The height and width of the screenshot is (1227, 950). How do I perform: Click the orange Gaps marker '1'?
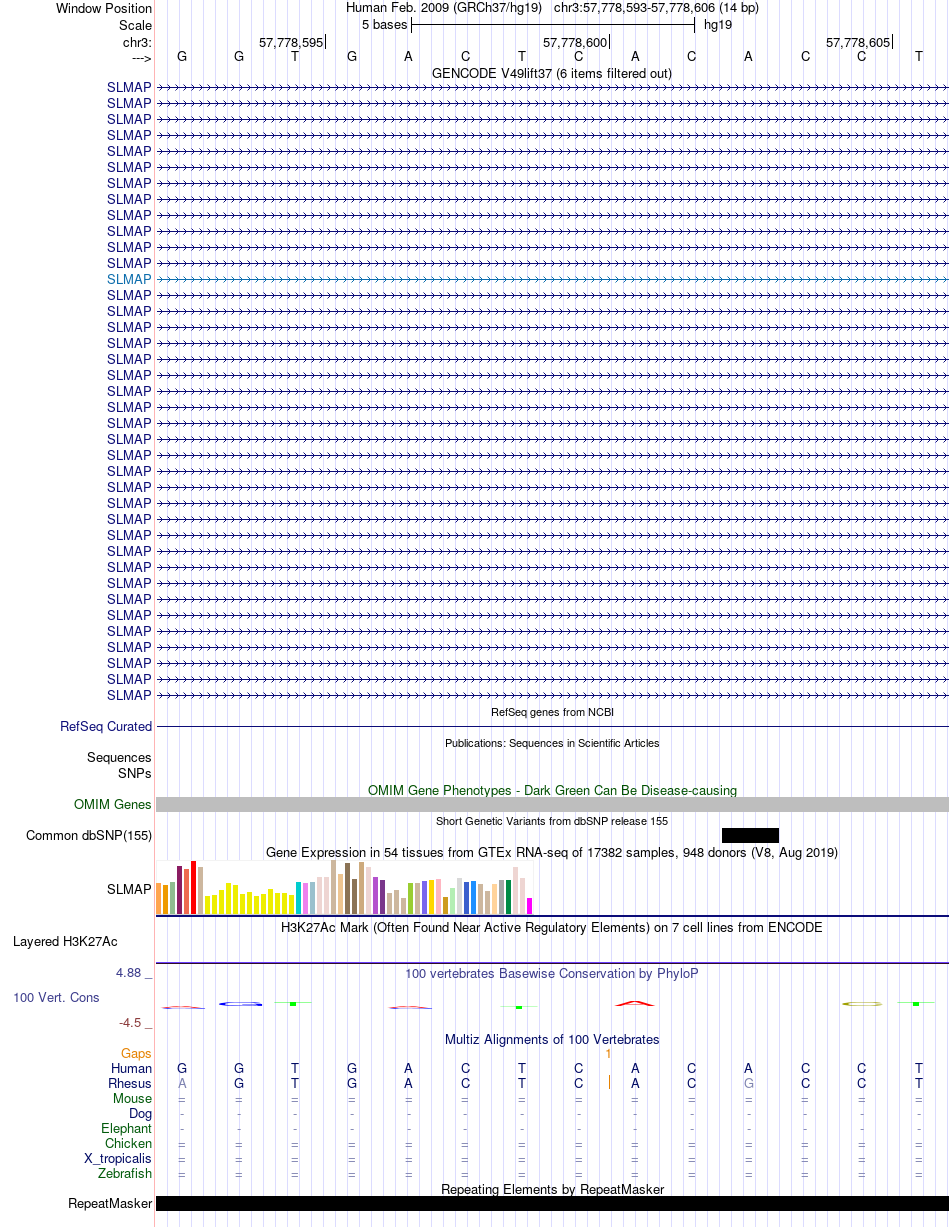(608, 1053)
